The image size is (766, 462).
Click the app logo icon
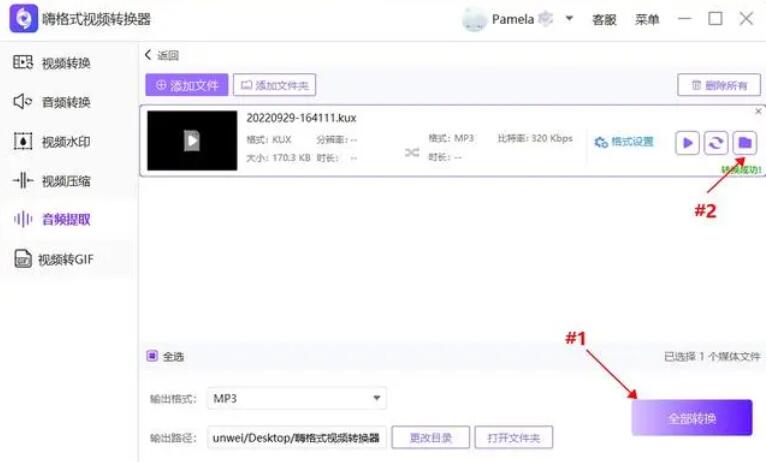23,19
